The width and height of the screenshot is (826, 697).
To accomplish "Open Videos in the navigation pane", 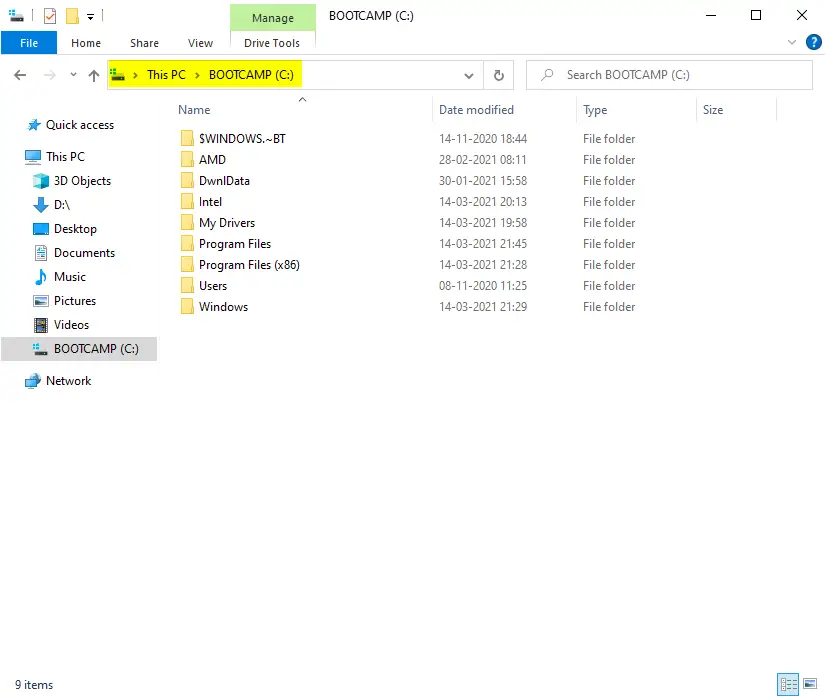I will tap(71, 325).
